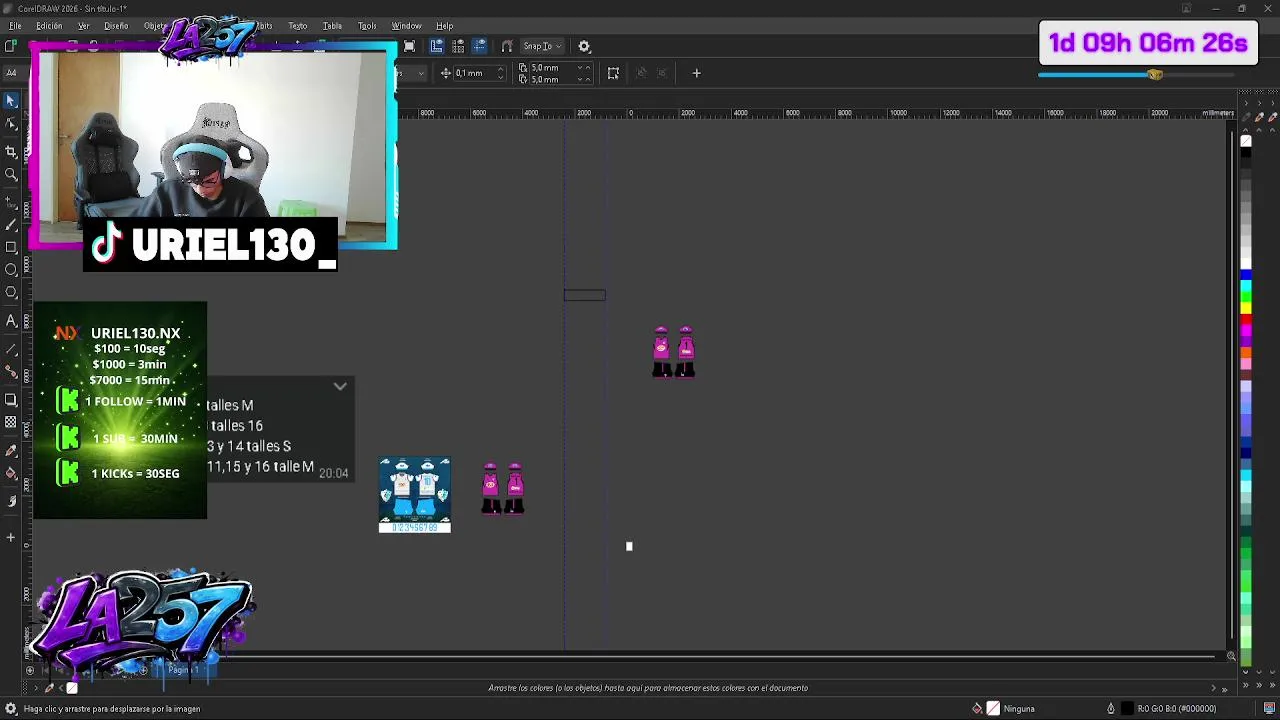The image size is (1280, 720).
Task: Open the Options gear in toolbar
Action: (584, 46)
